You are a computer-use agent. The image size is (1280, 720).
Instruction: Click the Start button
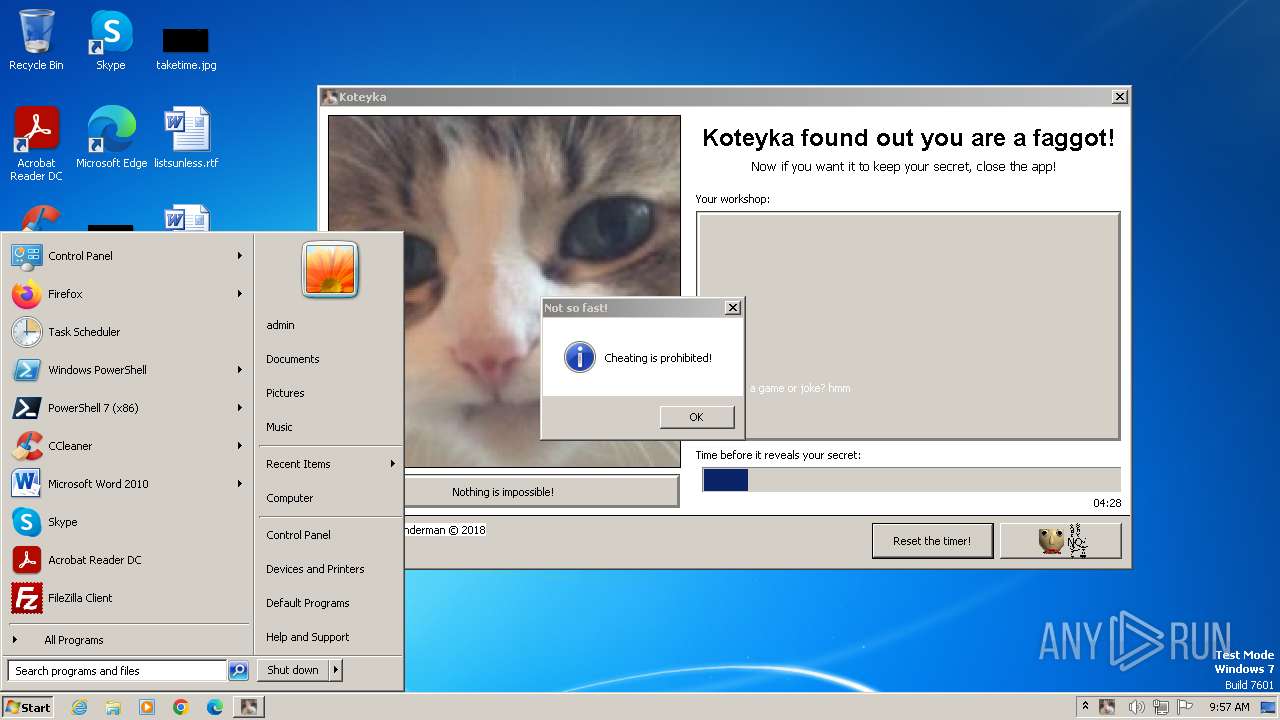[28, 707]
